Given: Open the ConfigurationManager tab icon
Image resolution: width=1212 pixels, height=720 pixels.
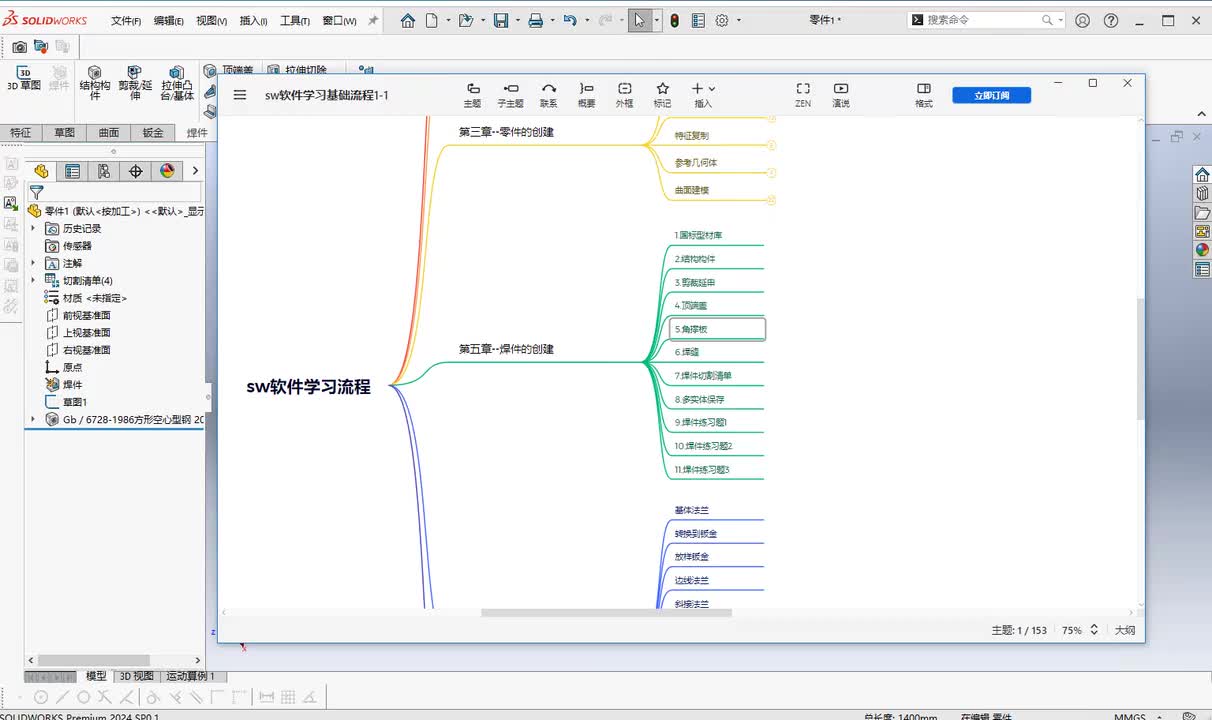Looking at the screenshot, I should pyautogui.click(x=104, y=171).
